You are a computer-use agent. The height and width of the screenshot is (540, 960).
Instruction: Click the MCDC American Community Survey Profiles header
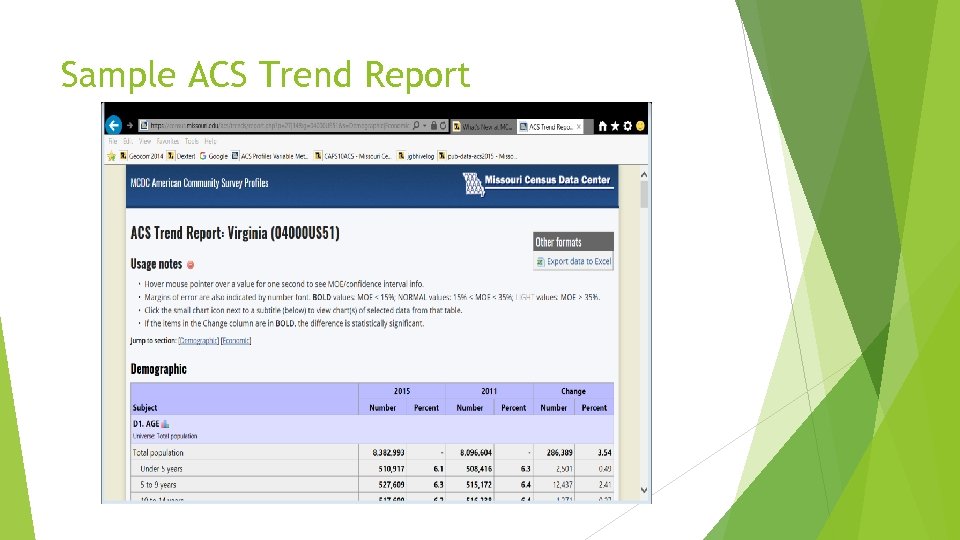[x=199, y=183]
